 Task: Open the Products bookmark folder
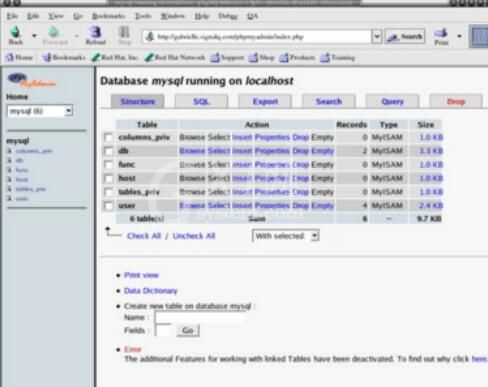[x=297, y=58]
